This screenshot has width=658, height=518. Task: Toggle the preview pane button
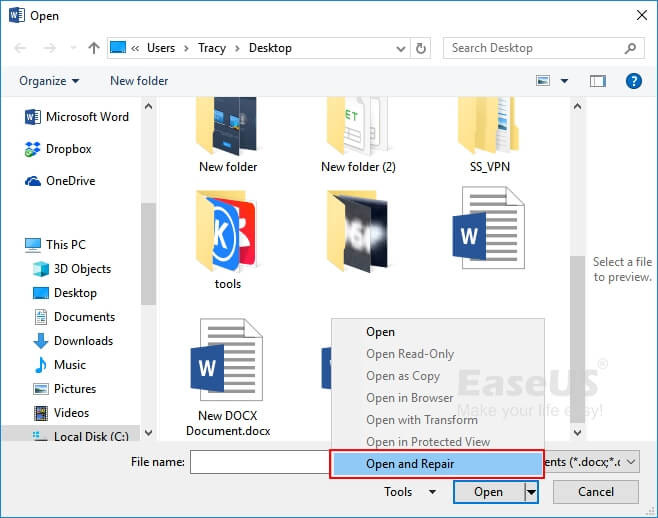pyautogui.click(x=598, y=81)
